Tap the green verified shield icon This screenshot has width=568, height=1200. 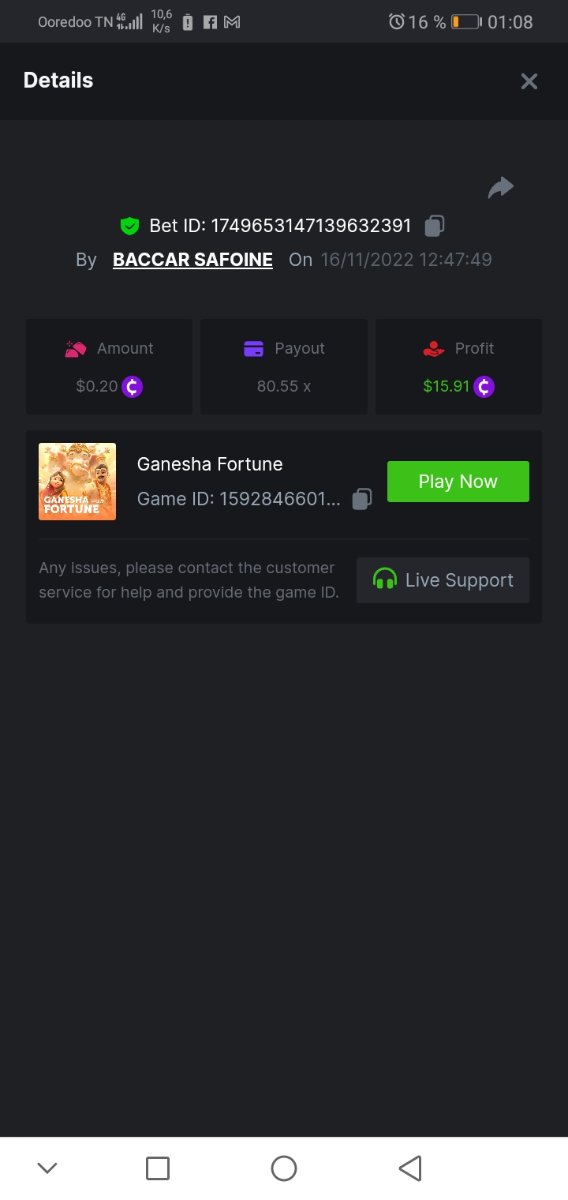(x=129, y=226)
